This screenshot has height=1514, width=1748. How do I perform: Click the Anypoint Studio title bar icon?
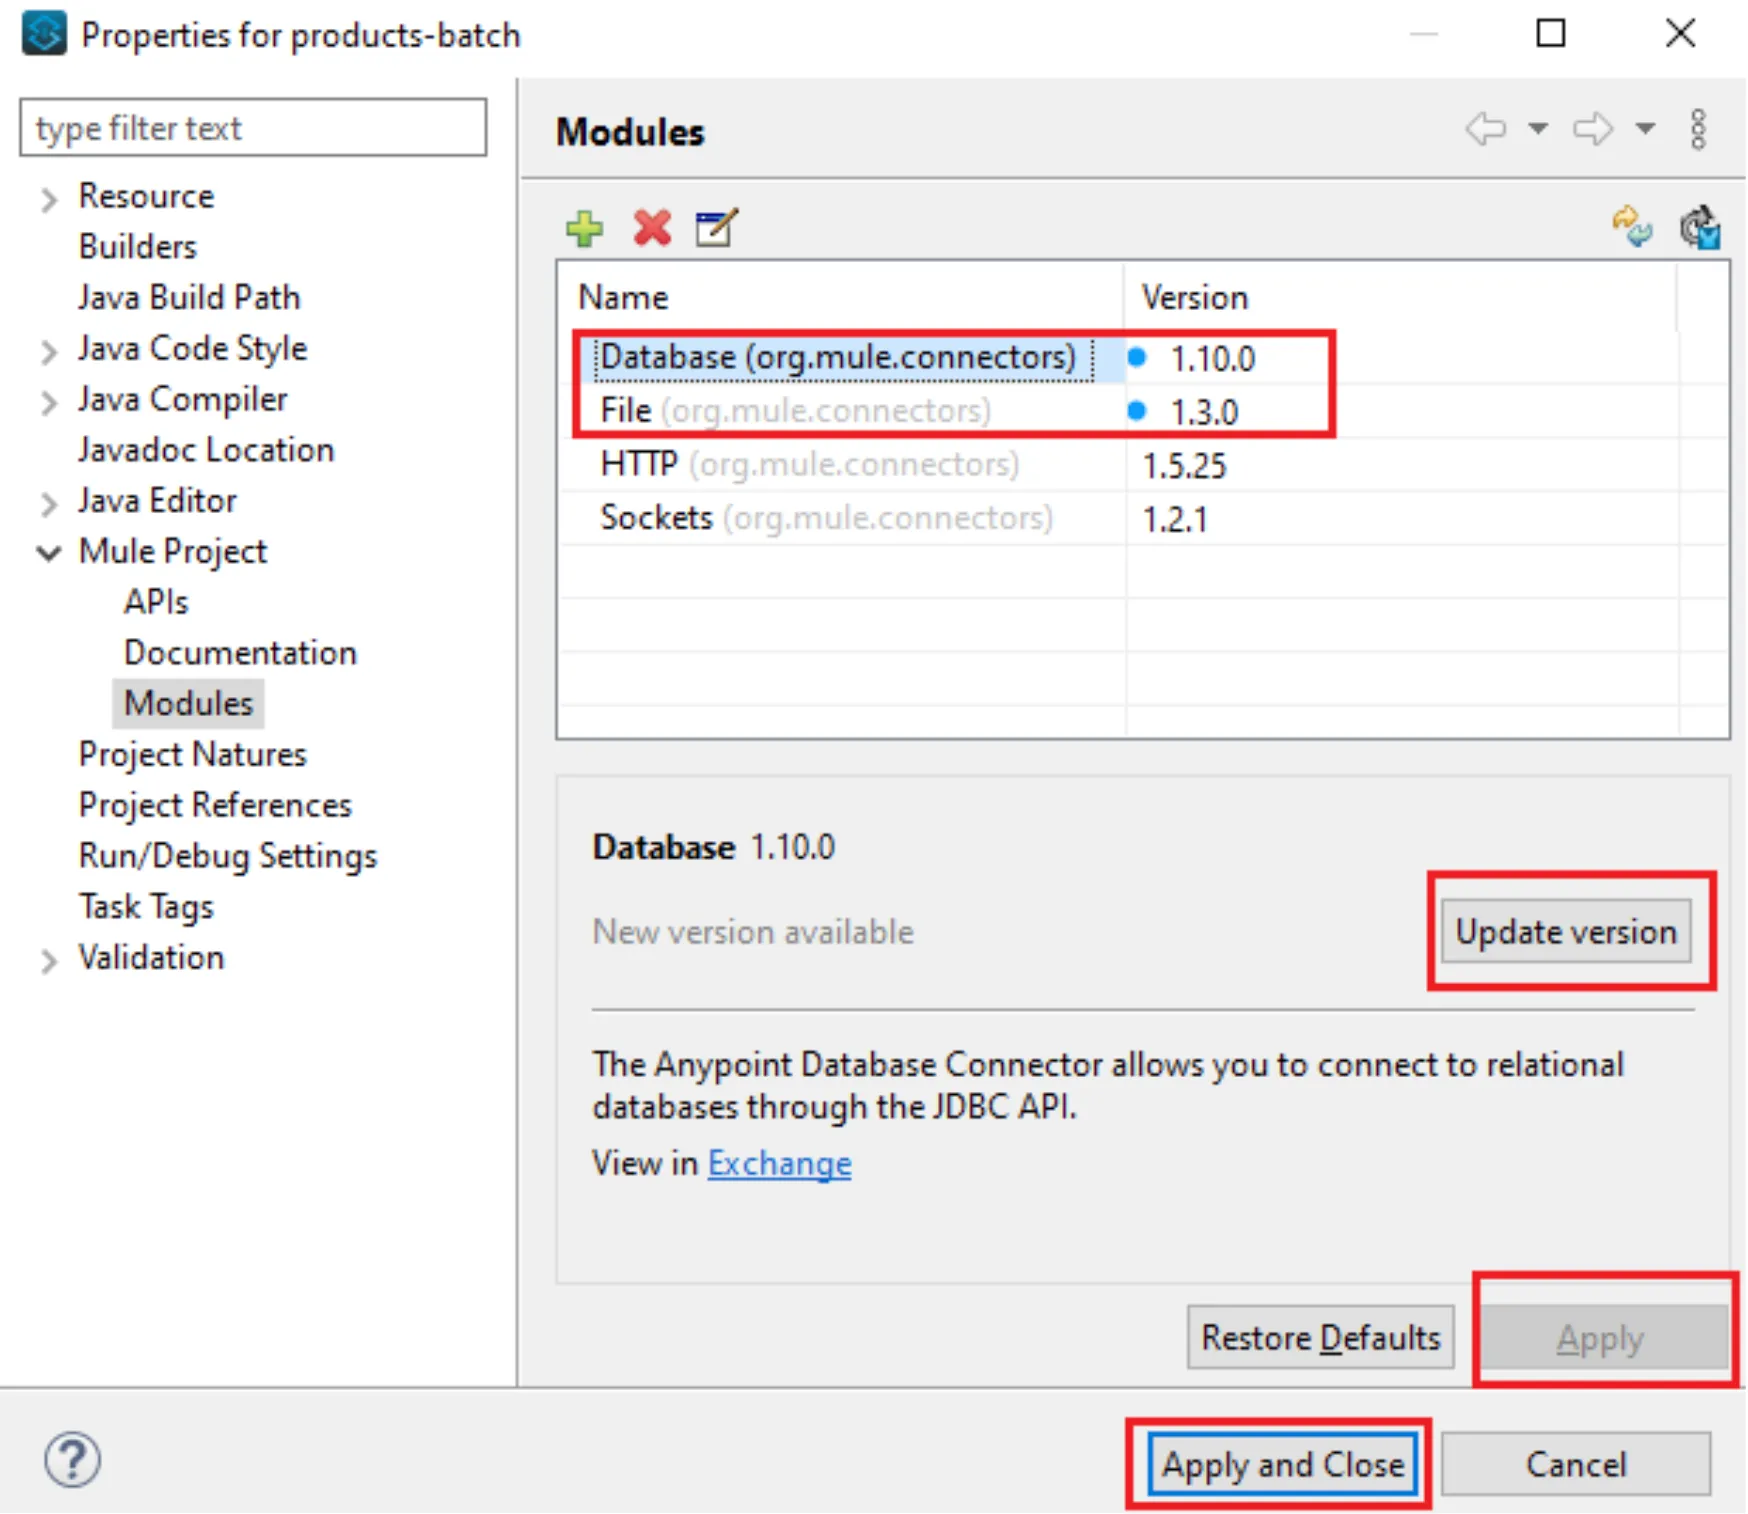point(44,33)
